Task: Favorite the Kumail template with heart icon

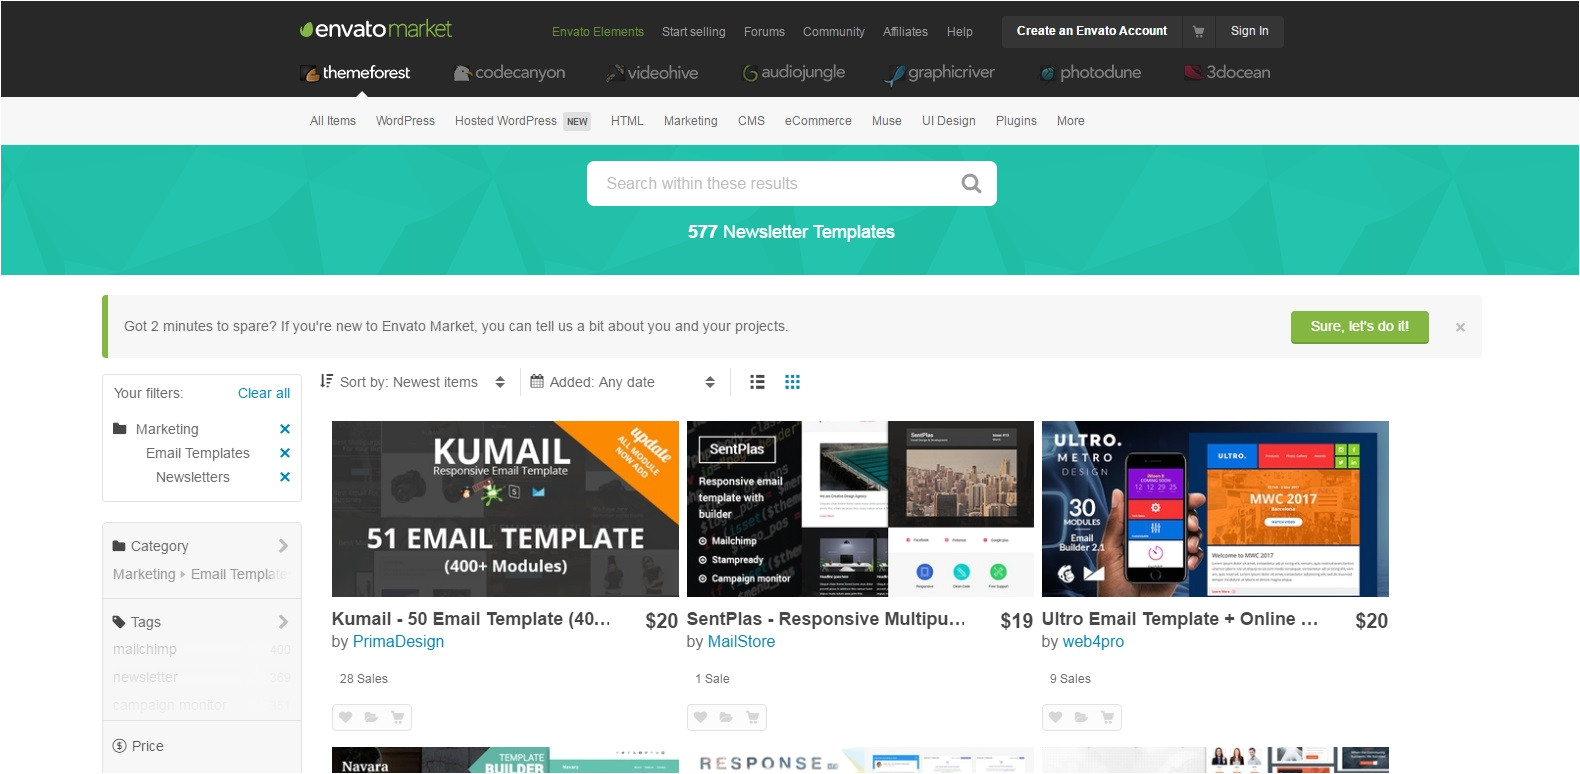Action: tap(345, 717)
